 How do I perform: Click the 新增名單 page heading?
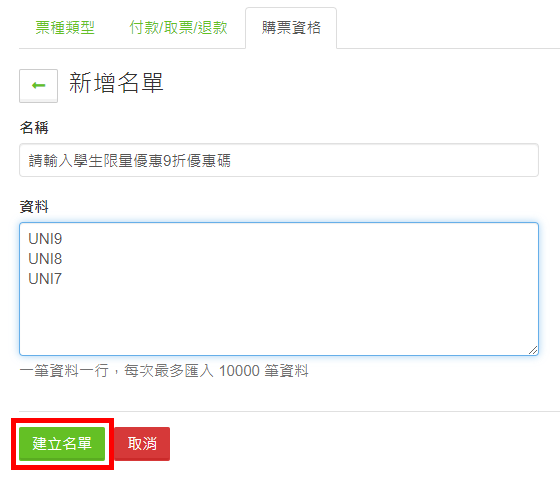click(x=116, y=83)
